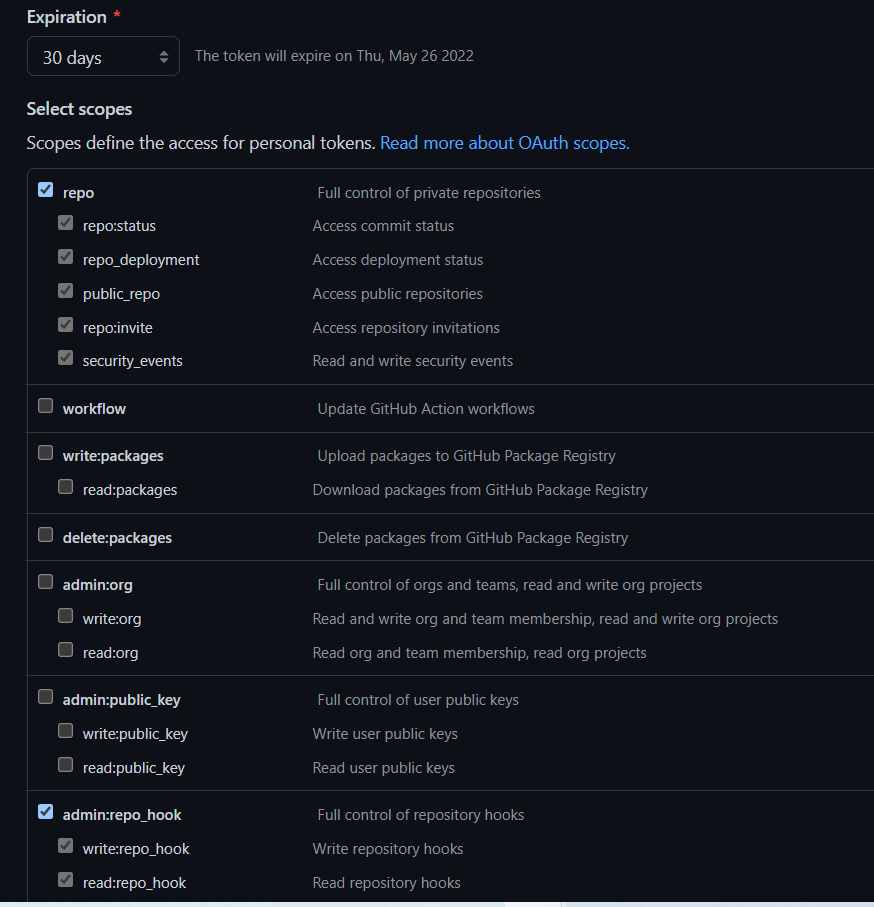
Task: Check the read:org checkbox
Action: click(66, 650)
